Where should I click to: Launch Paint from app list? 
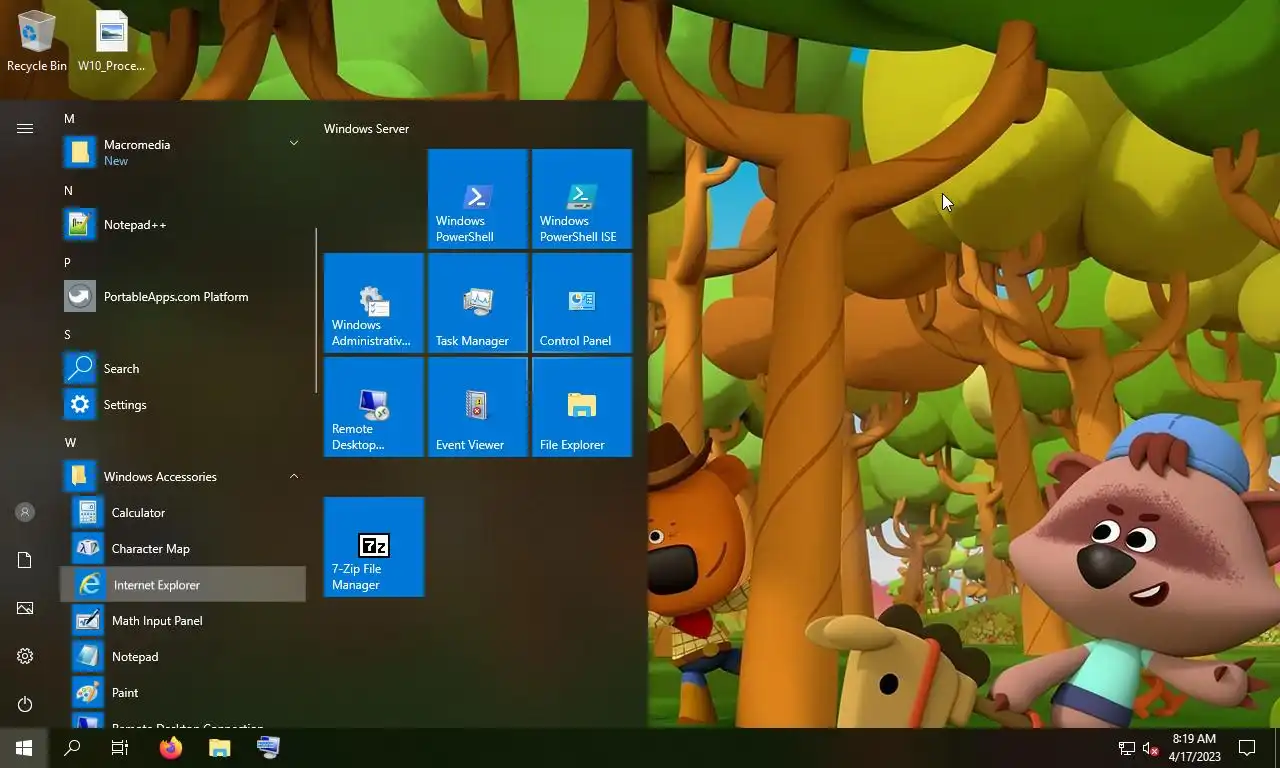[183, 693]
